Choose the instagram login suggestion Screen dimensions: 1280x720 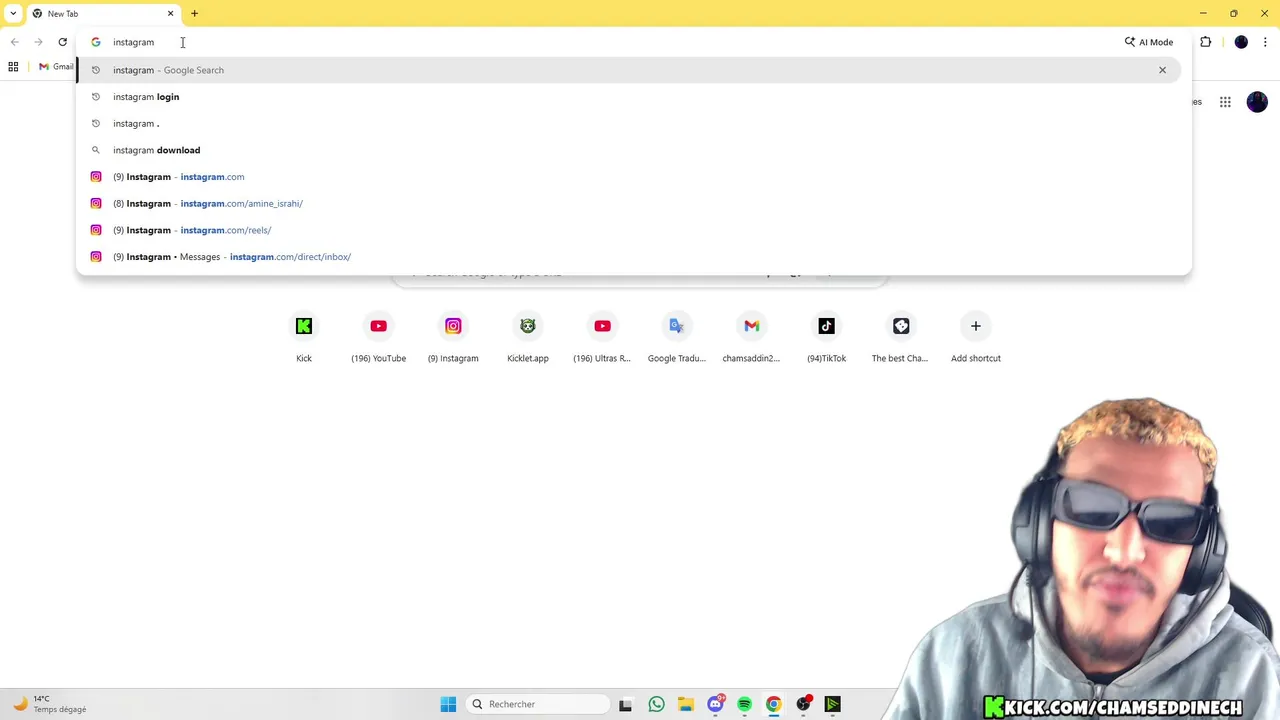pyautogui.click(x=628, y=97)
